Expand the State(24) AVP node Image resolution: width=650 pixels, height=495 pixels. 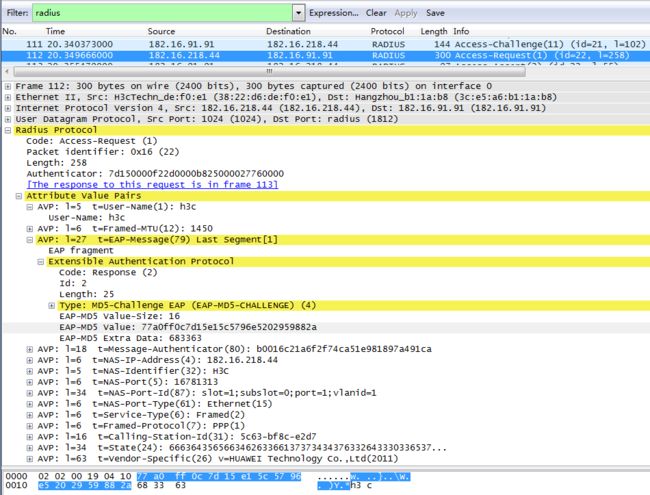(x=29, y=448)
